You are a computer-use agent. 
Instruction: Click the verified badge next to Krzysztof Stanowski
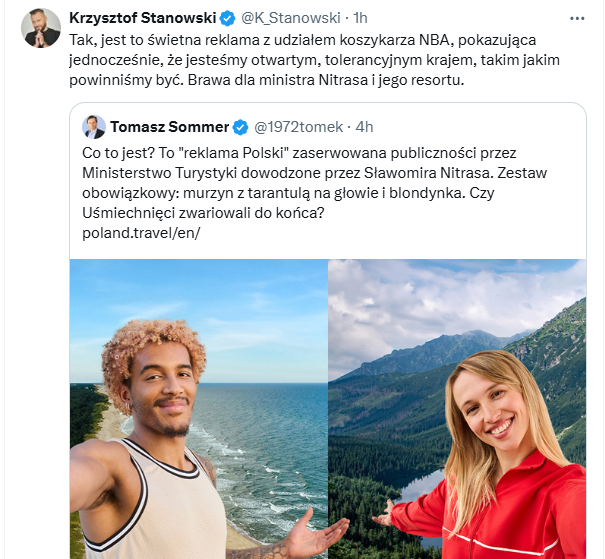(227, 18)
